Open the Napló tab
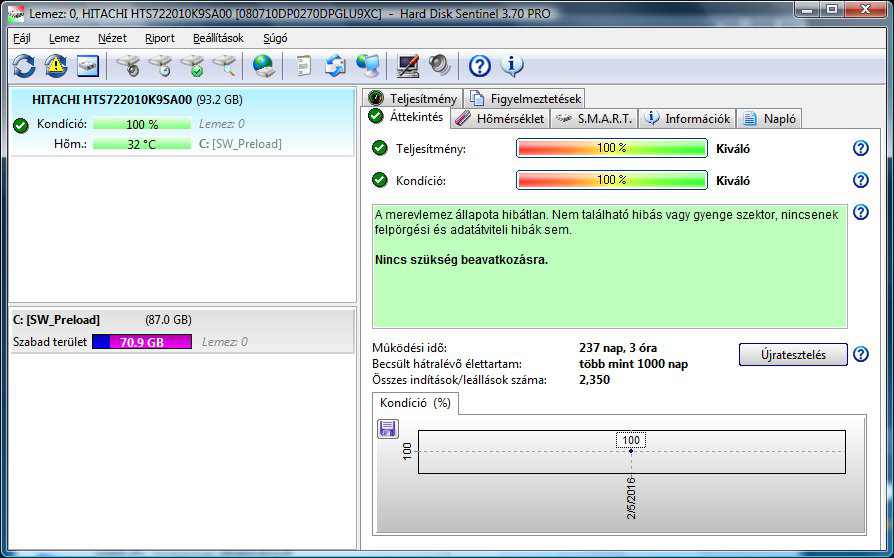This screenshot has height=558, width=894. tap(769, 119)
